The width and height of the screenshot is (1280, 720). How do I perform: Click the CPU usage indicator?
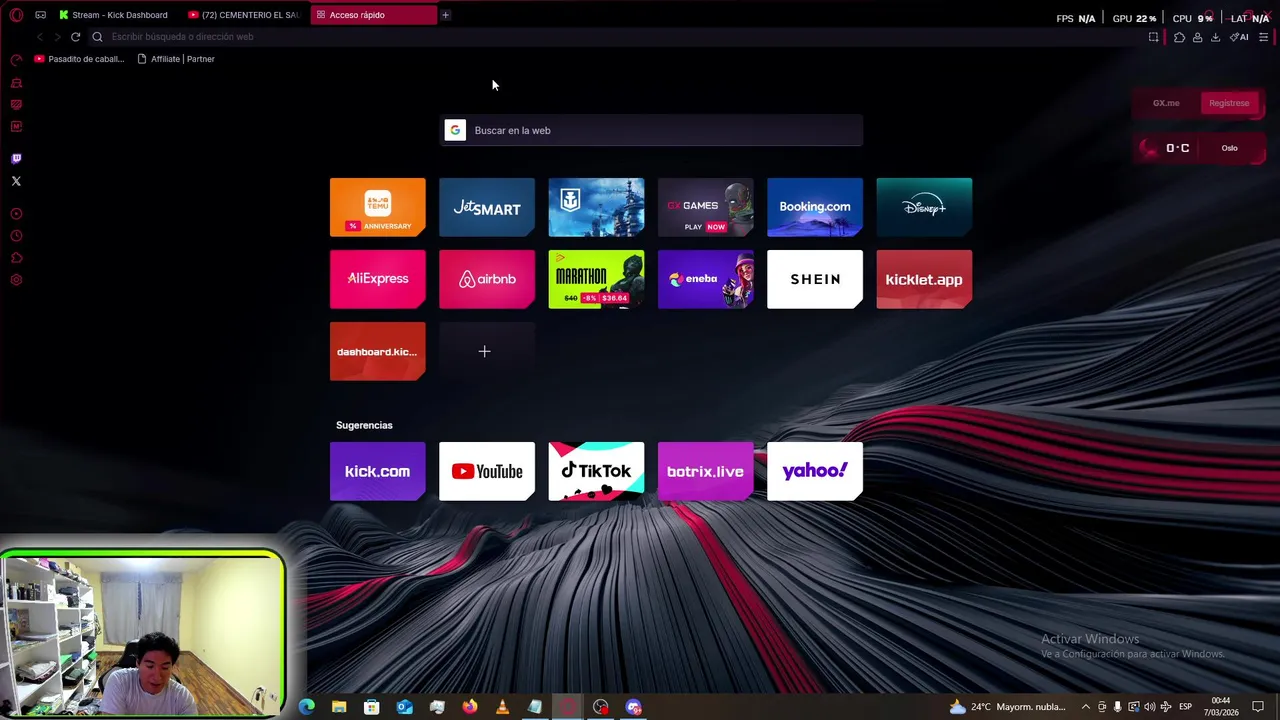pos(1192,18)
